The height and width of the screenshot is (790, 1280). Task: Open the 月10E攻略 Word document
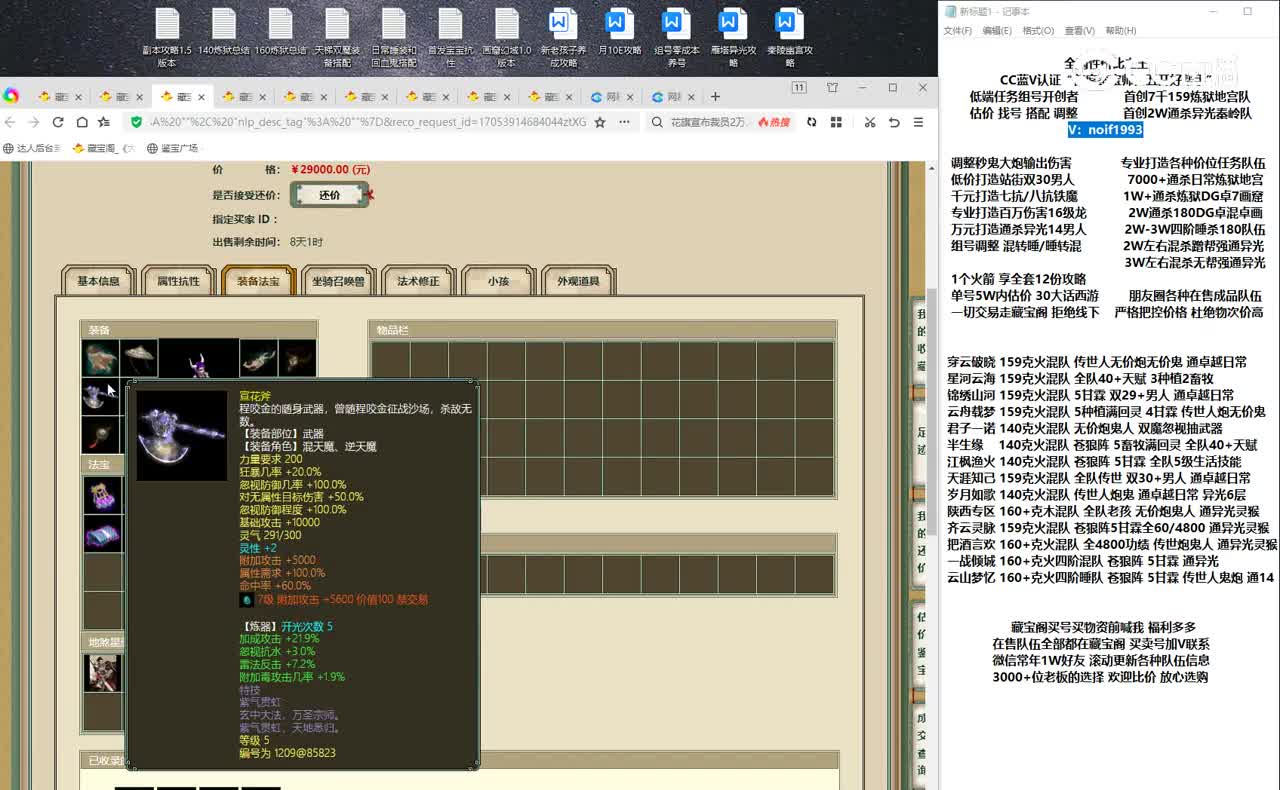620,32
